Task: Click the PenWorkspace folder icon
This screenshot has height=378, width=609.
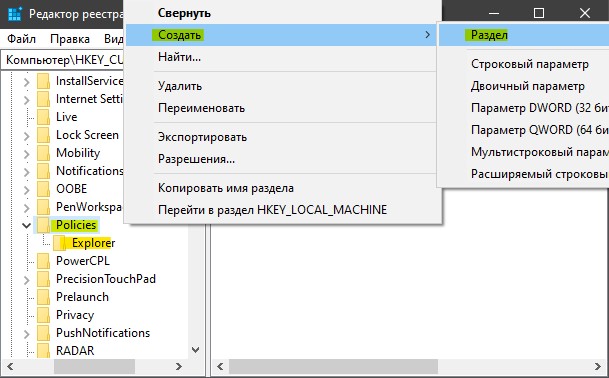Action: pyautogui.click(x=44, y=207)
